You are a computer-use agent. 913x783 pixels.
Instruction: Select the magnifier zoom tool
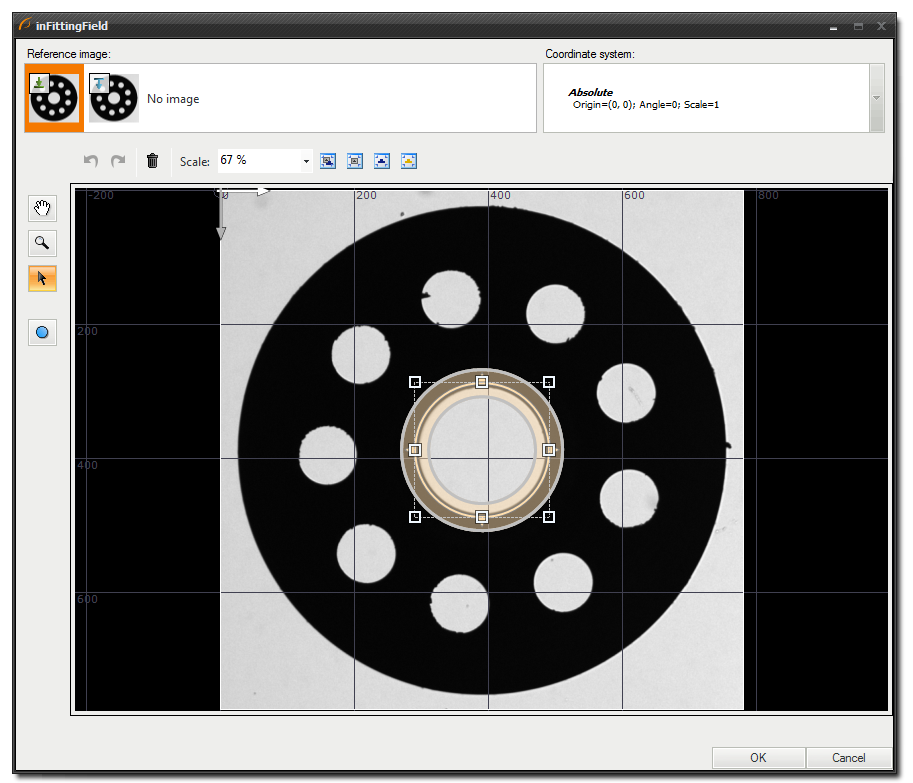(42, 243)
